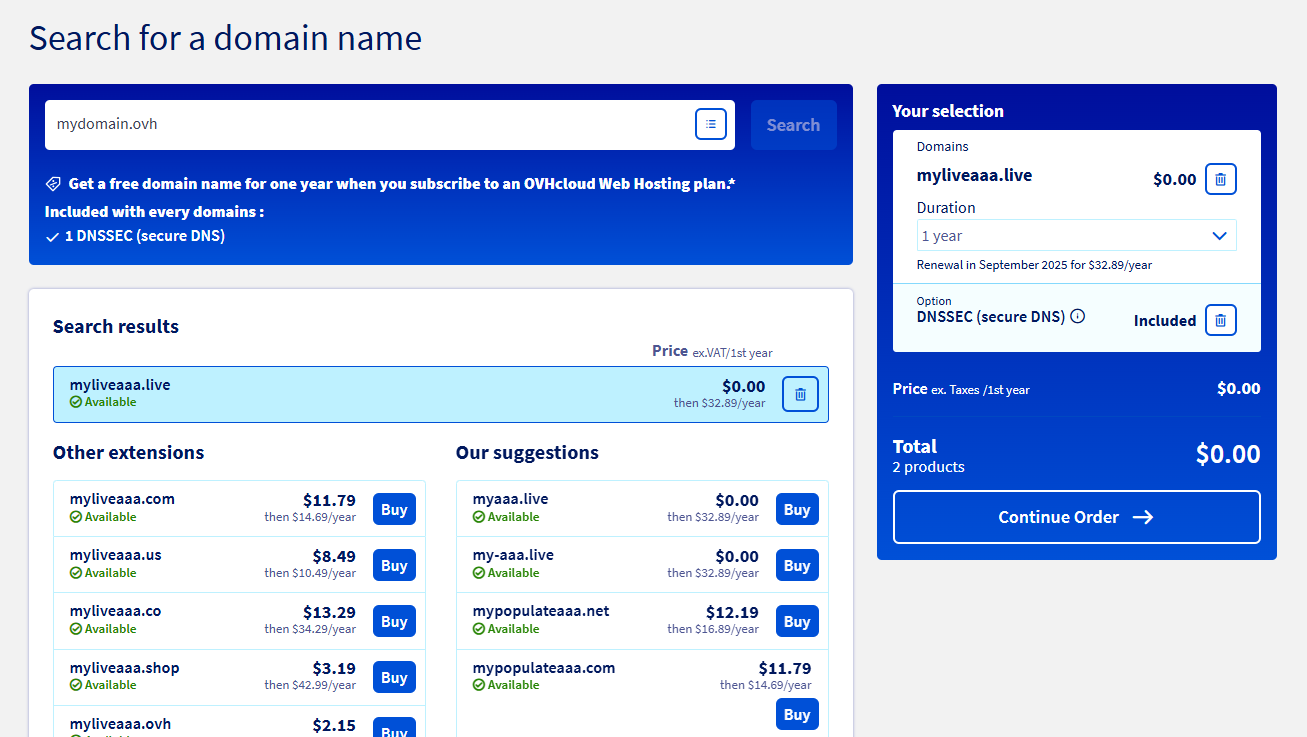Click the Search button
The height and width of the screenshot is (737, 1307).
793,125
